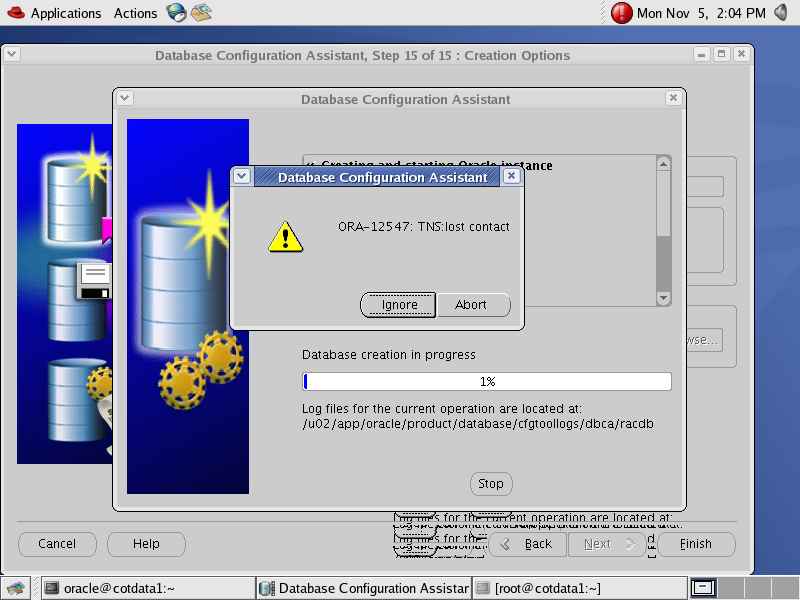Viewport: 800px width, 600px height.
Task: Open the email launcher icon in panel
Action: pos(201,13)
